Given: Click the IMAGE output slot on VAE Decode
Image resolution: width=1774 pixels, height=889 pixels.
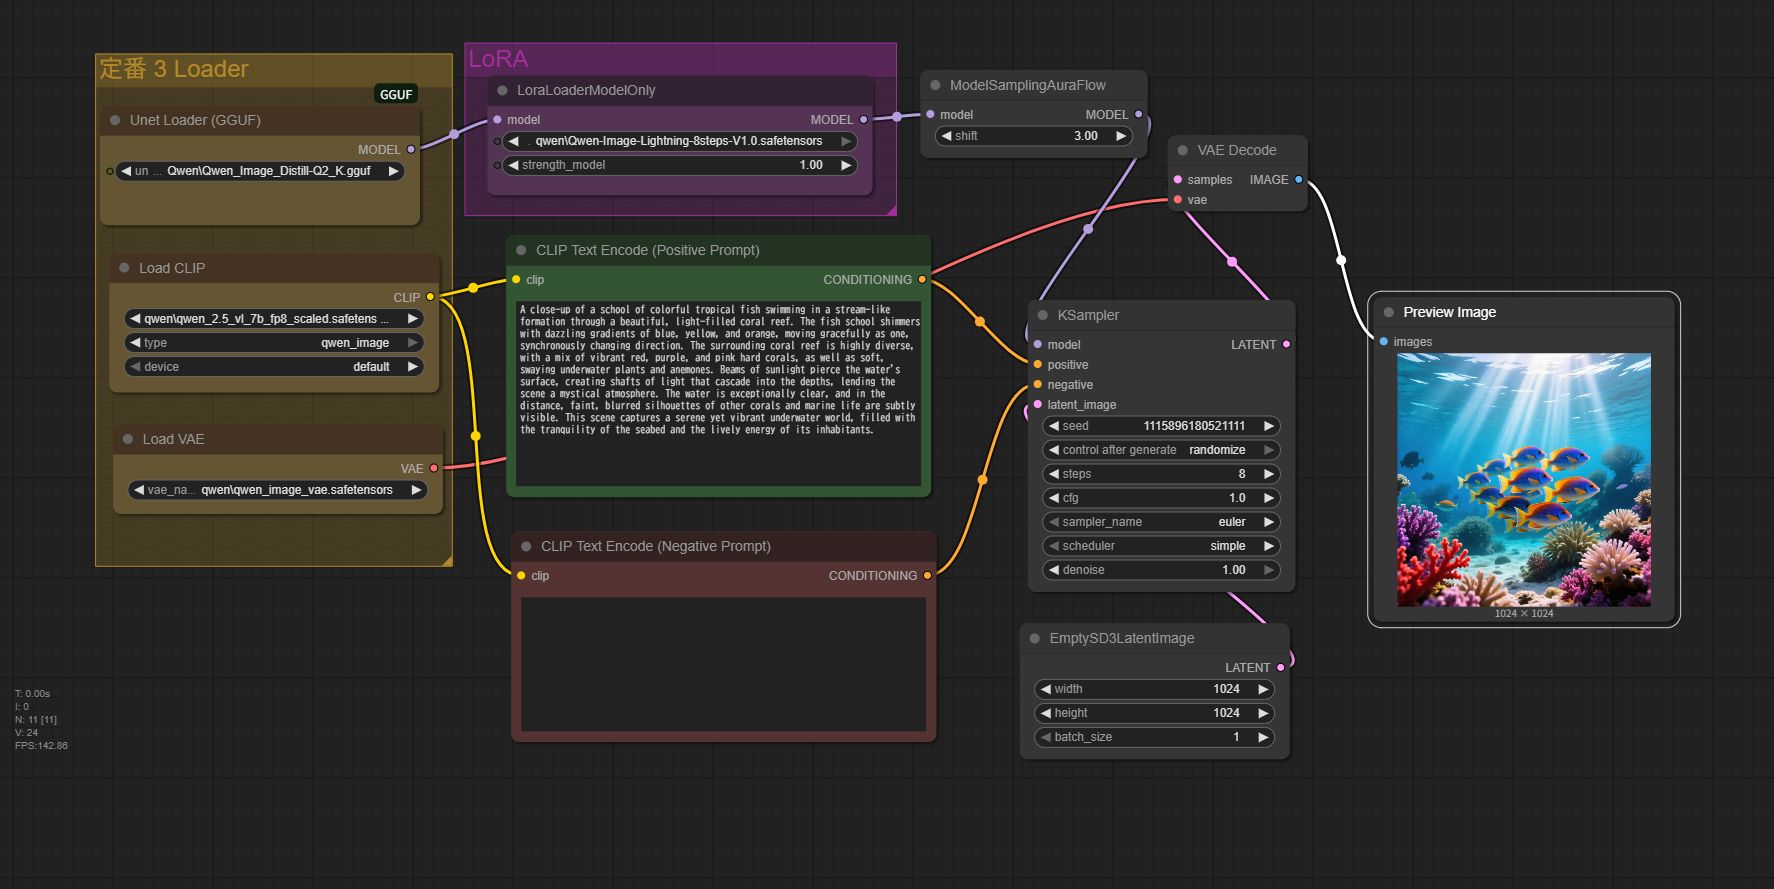Looking at the screenshot, I should 1299,180.
